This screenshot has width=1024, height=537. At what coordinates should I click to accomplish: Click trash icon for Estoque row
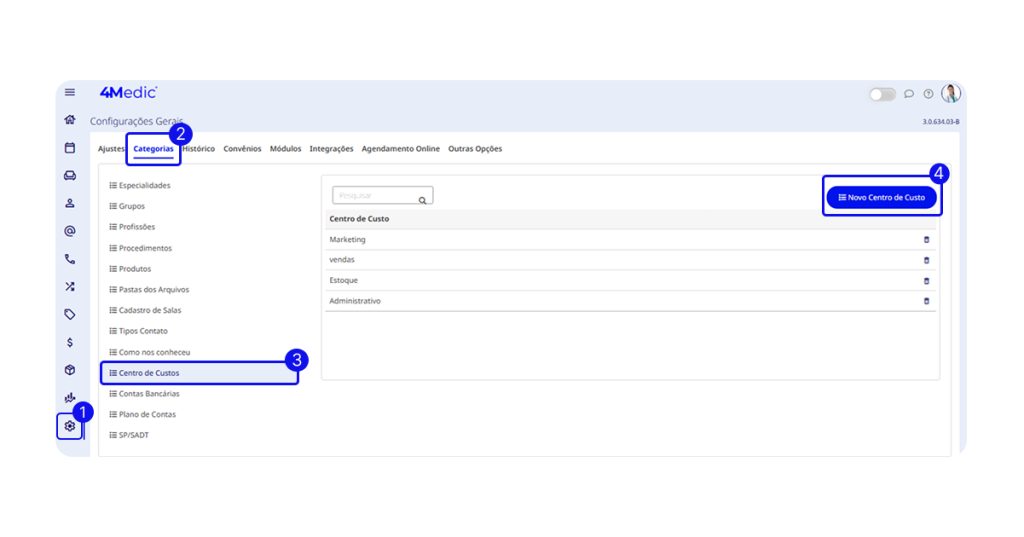[x=926, y=281]
